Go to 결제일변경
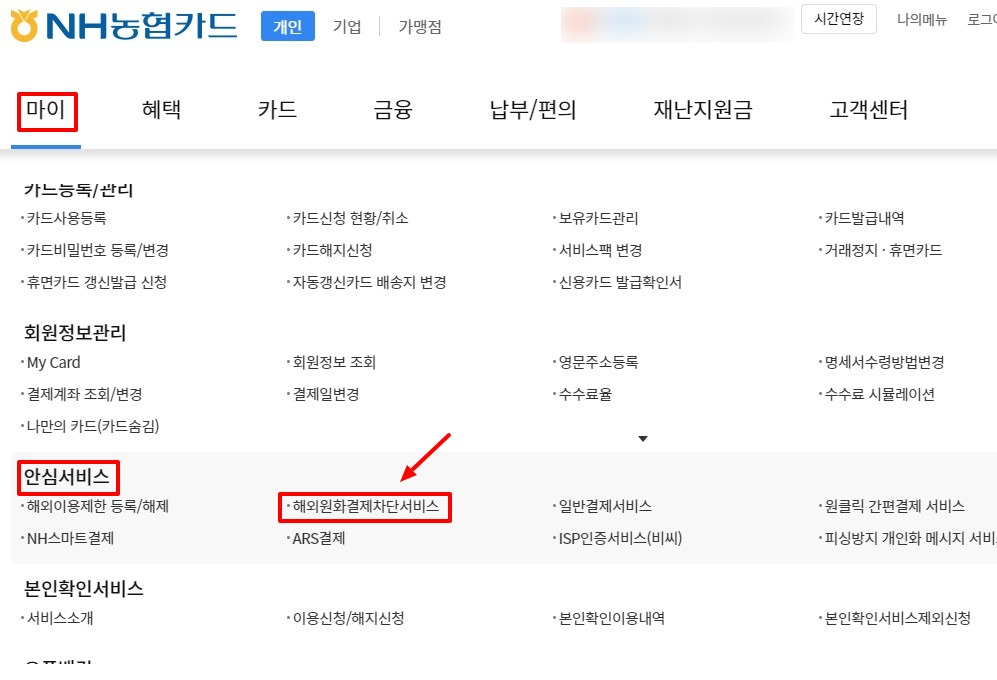Image resolution: width=997 pixels, height=680 pixels. (326, 394)
